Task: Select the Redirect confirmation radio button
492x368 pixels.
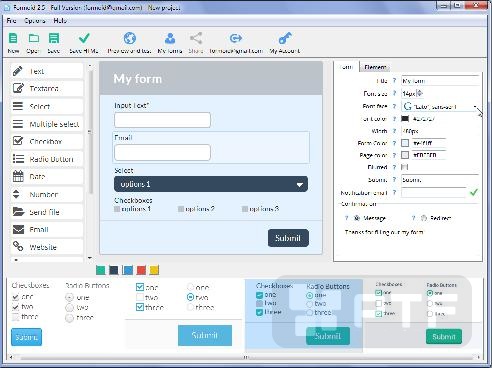Action: pyautogui.click(x=424, y=218)
